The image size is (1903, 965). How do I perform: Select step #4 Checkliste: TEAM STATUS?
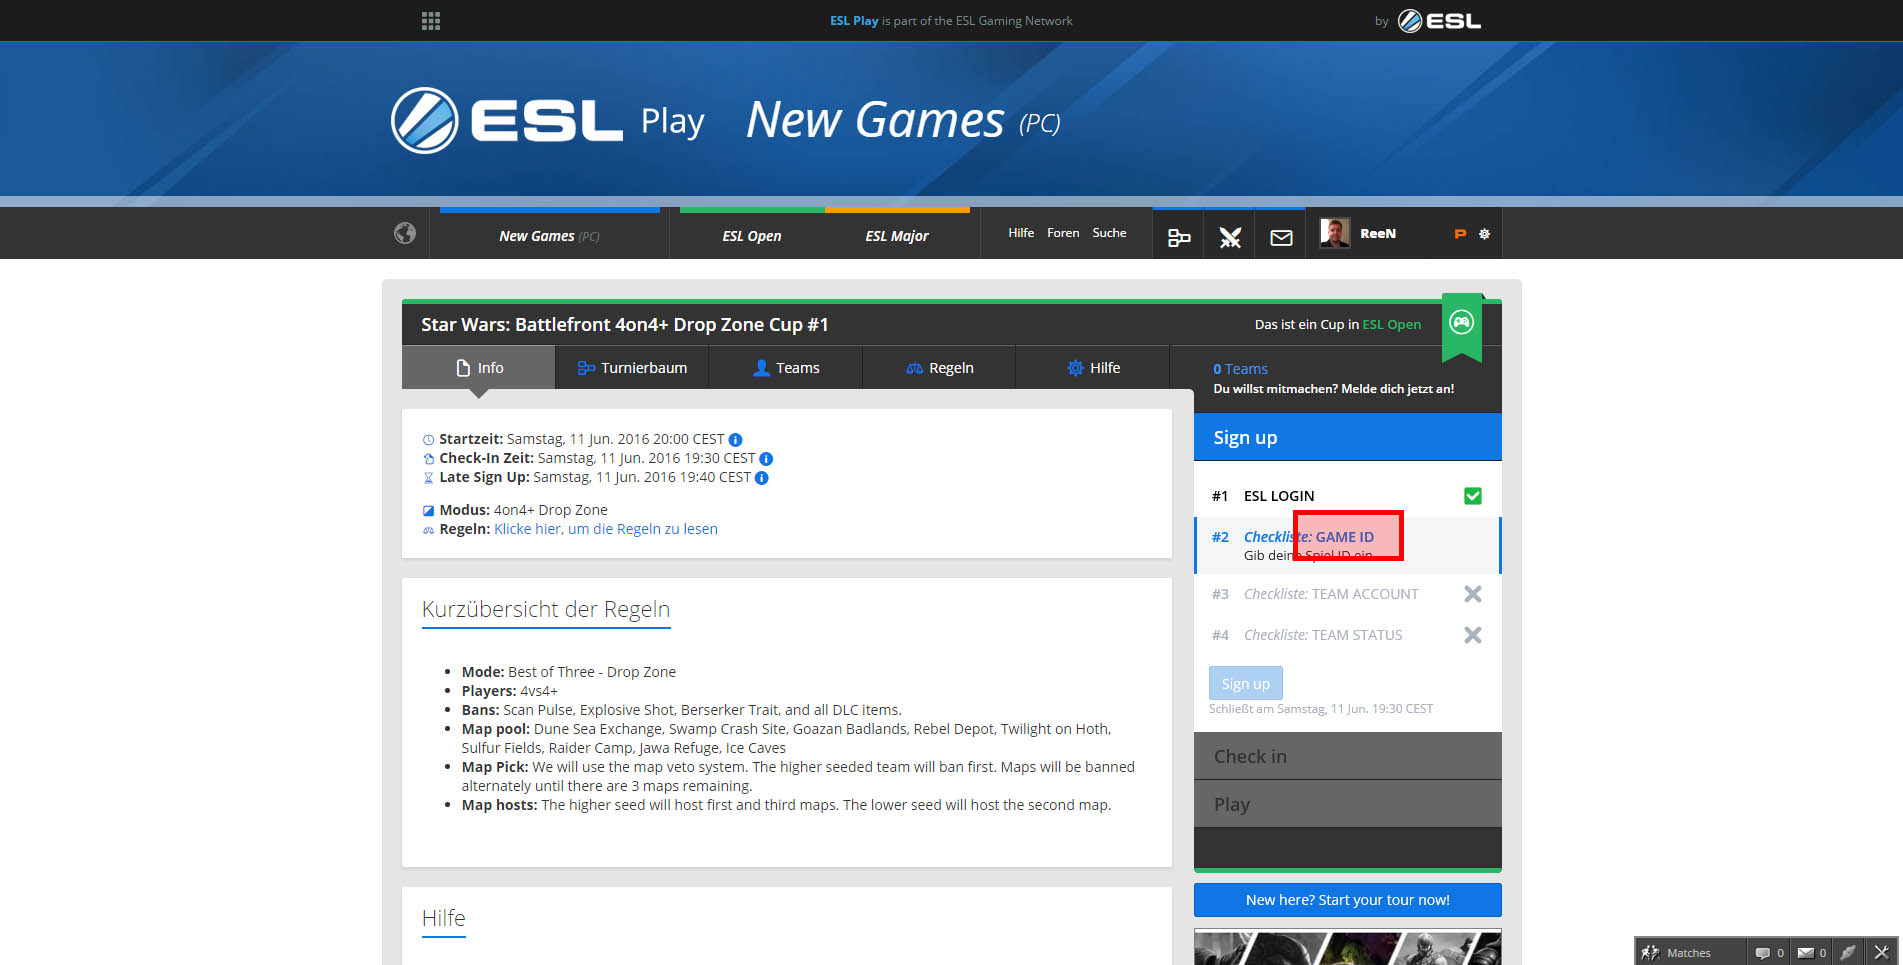1347,635
